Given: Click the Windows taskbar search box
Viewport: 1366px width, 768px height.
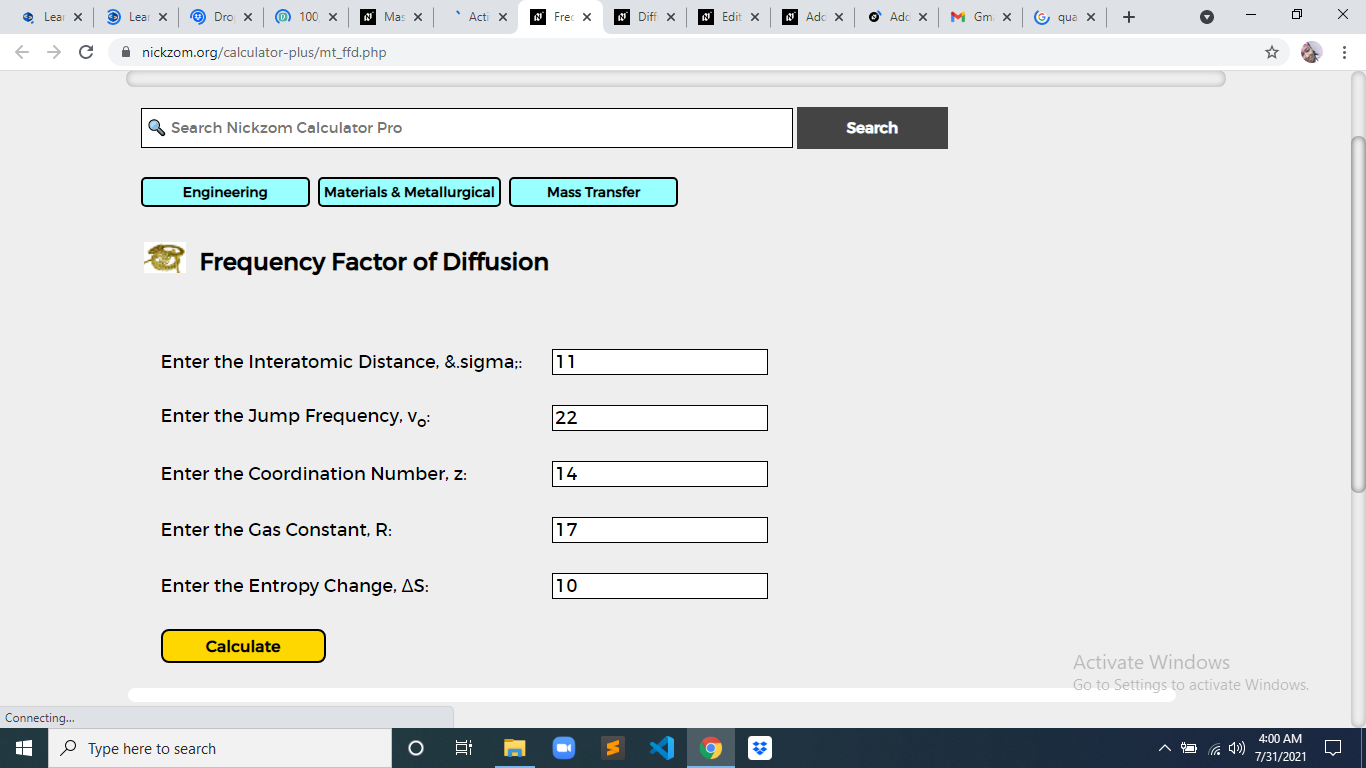Looking at the screenshot, I should point(220,748).
